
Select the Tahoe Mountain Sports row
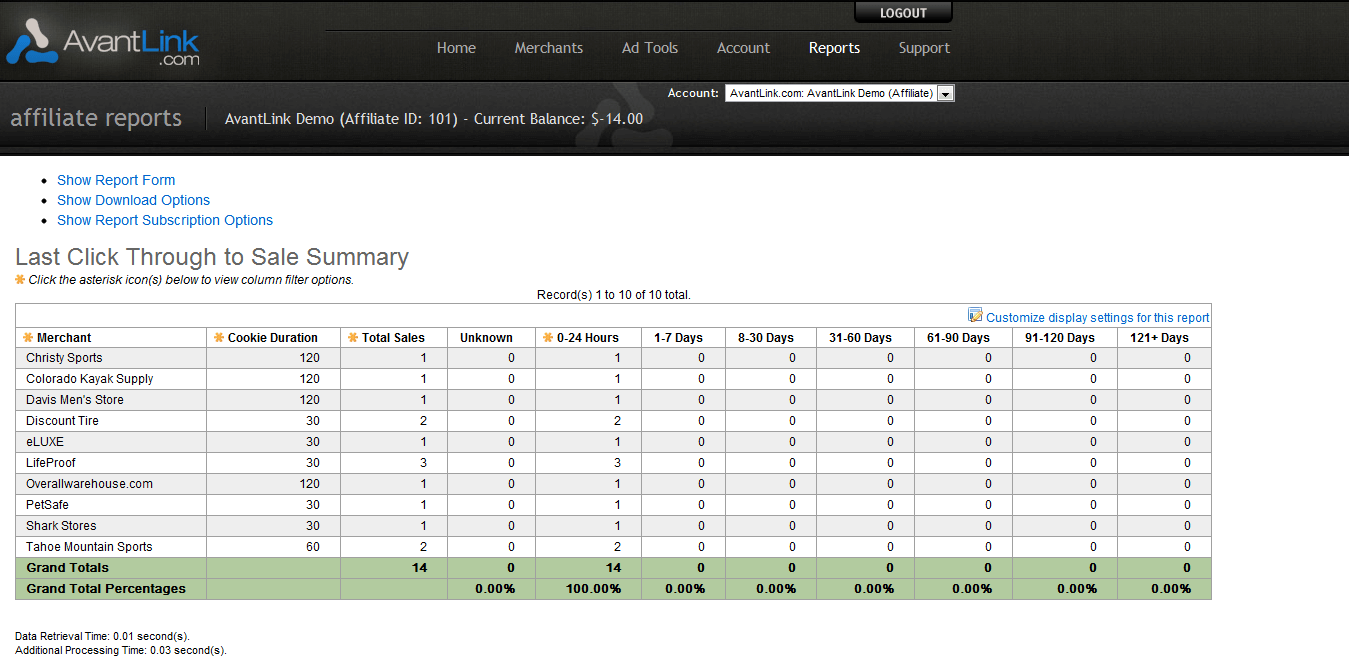(x=613, y=547)
